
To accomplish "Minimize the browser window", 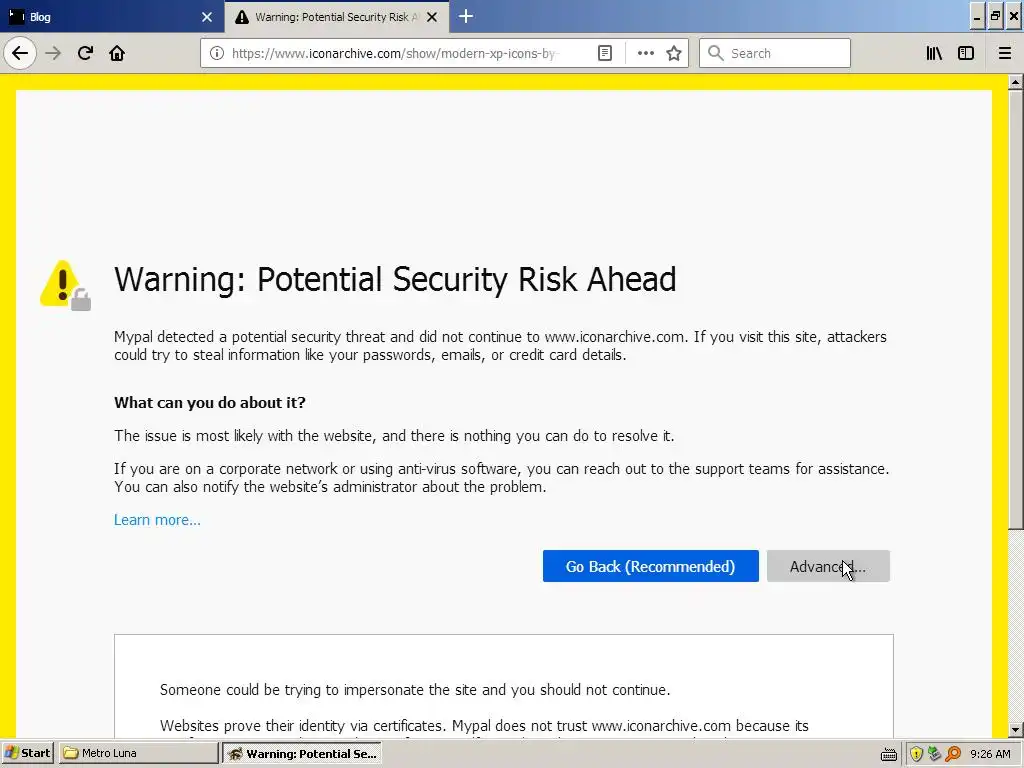I will coord(977,17).
